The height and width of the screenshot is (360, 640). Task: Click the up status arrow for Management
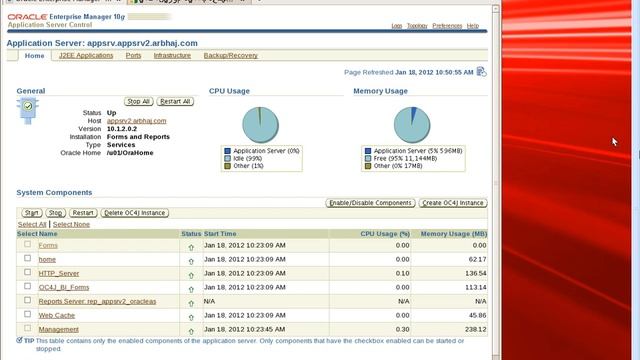click(191, 331)
